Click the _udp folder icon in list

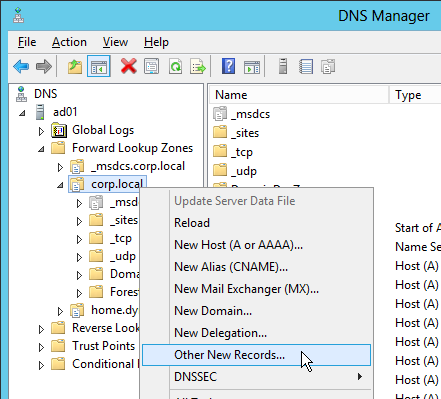[x=220, y=170]
